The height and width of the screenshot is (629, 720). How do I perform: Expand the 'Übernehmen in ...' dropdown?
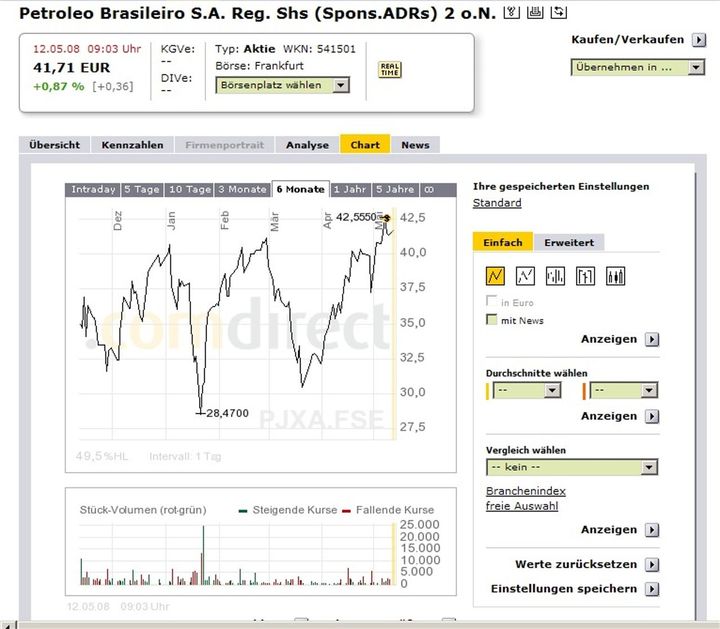coord(637,67)
